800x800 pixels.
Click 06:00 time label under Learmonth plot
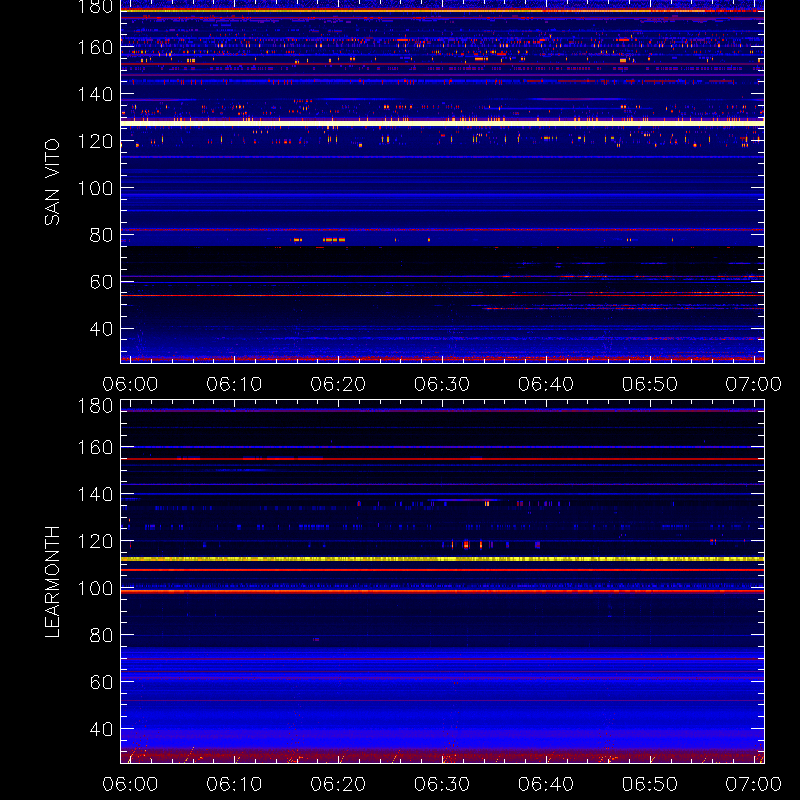(x=130, y=784)
